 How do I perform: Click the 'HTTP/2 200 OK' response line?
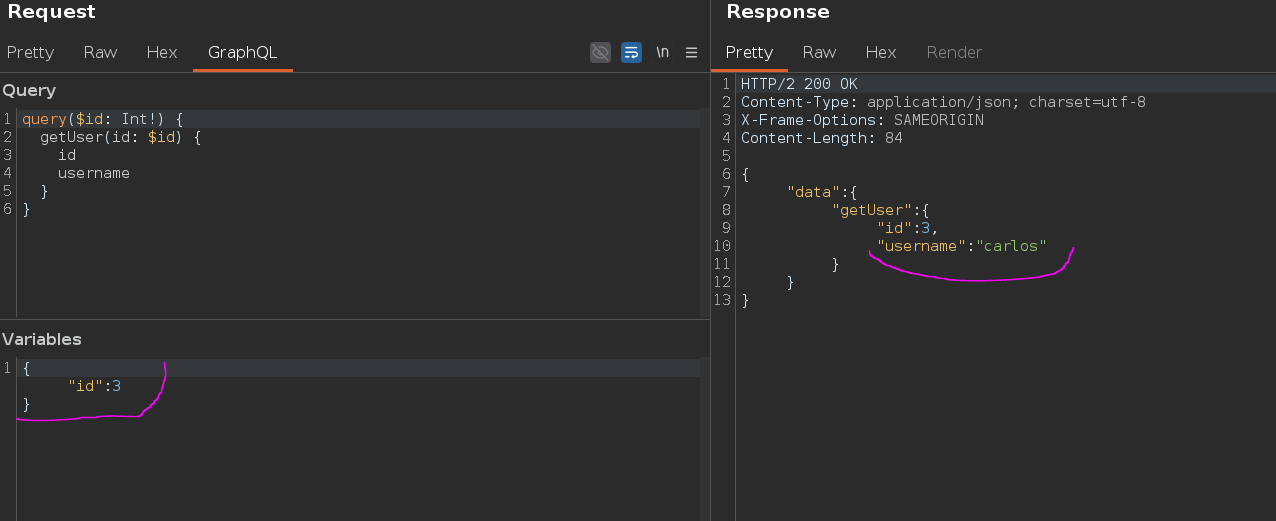pyautogui.click(x=799, y=84)
